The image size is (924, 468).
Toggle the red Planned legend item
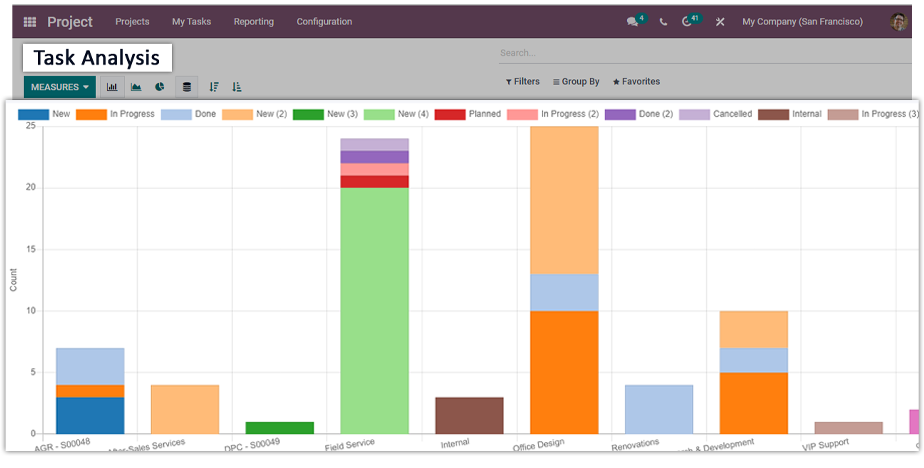468,114
